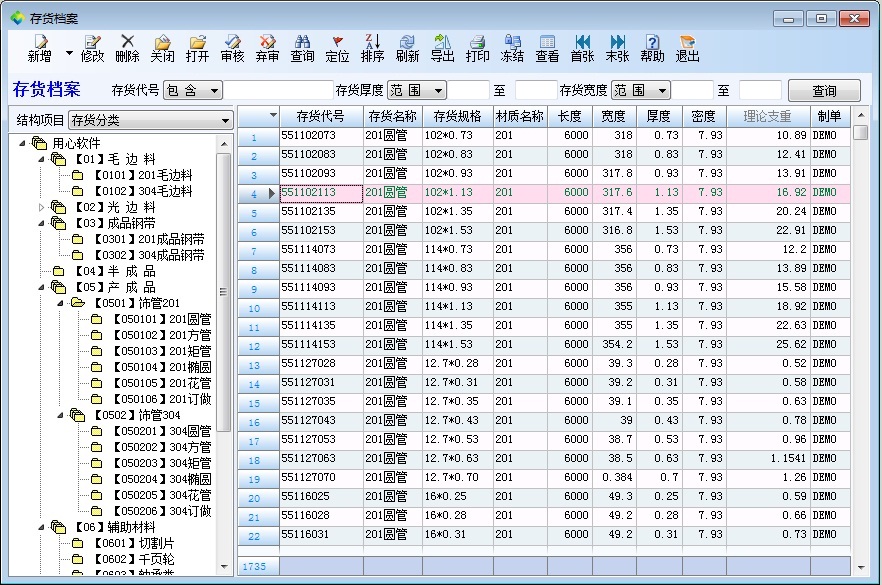This screenshot has height=585, width=882.
Task: Click the 存货代号 filter text input field
Action: click(278, 90)
